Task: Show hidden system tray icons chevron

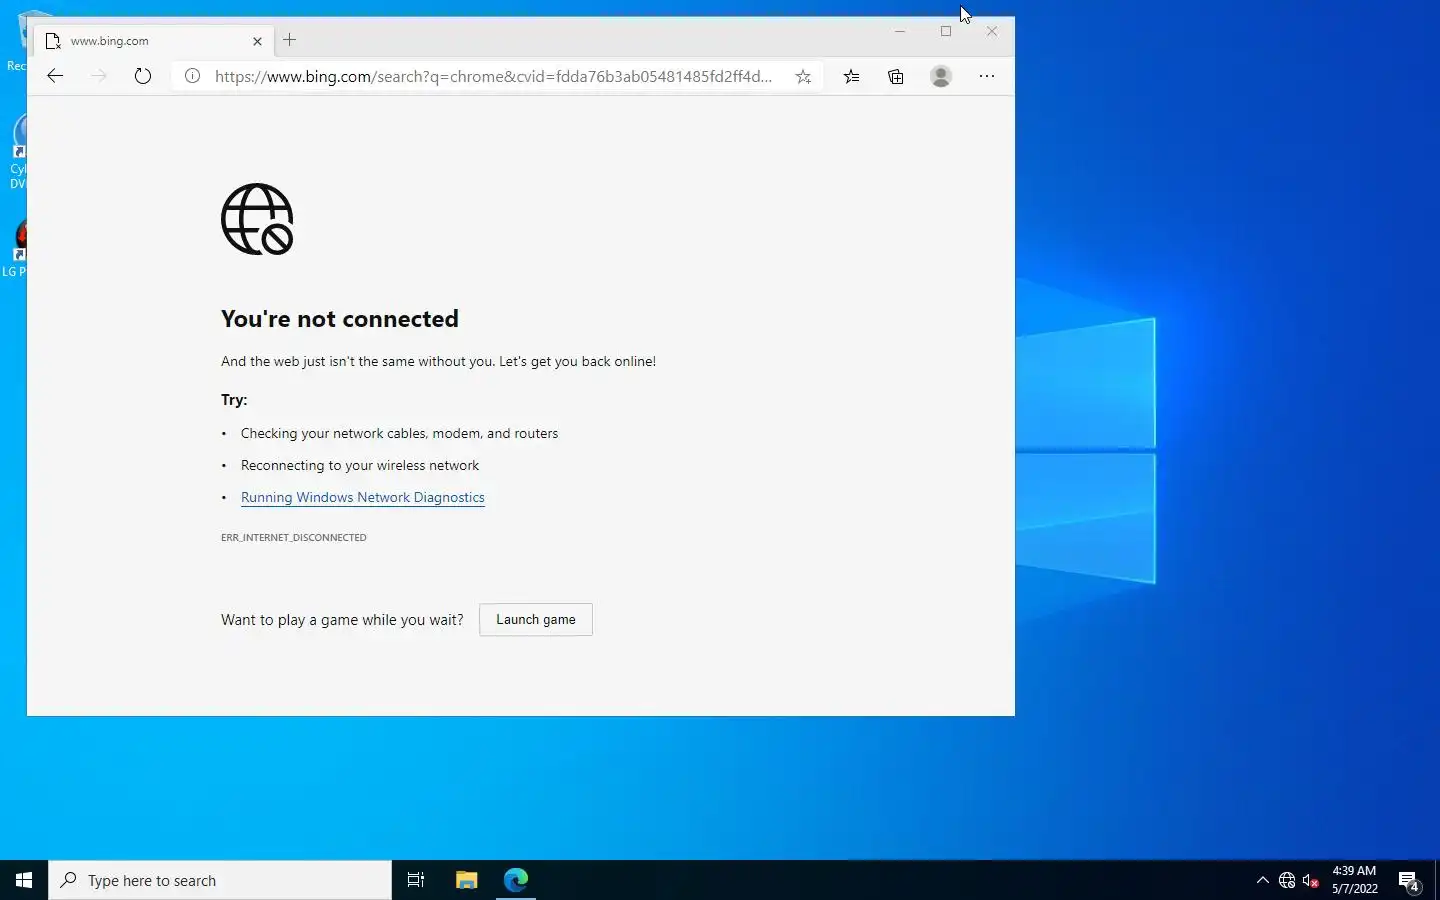Action: click(x=1262, y=881)
